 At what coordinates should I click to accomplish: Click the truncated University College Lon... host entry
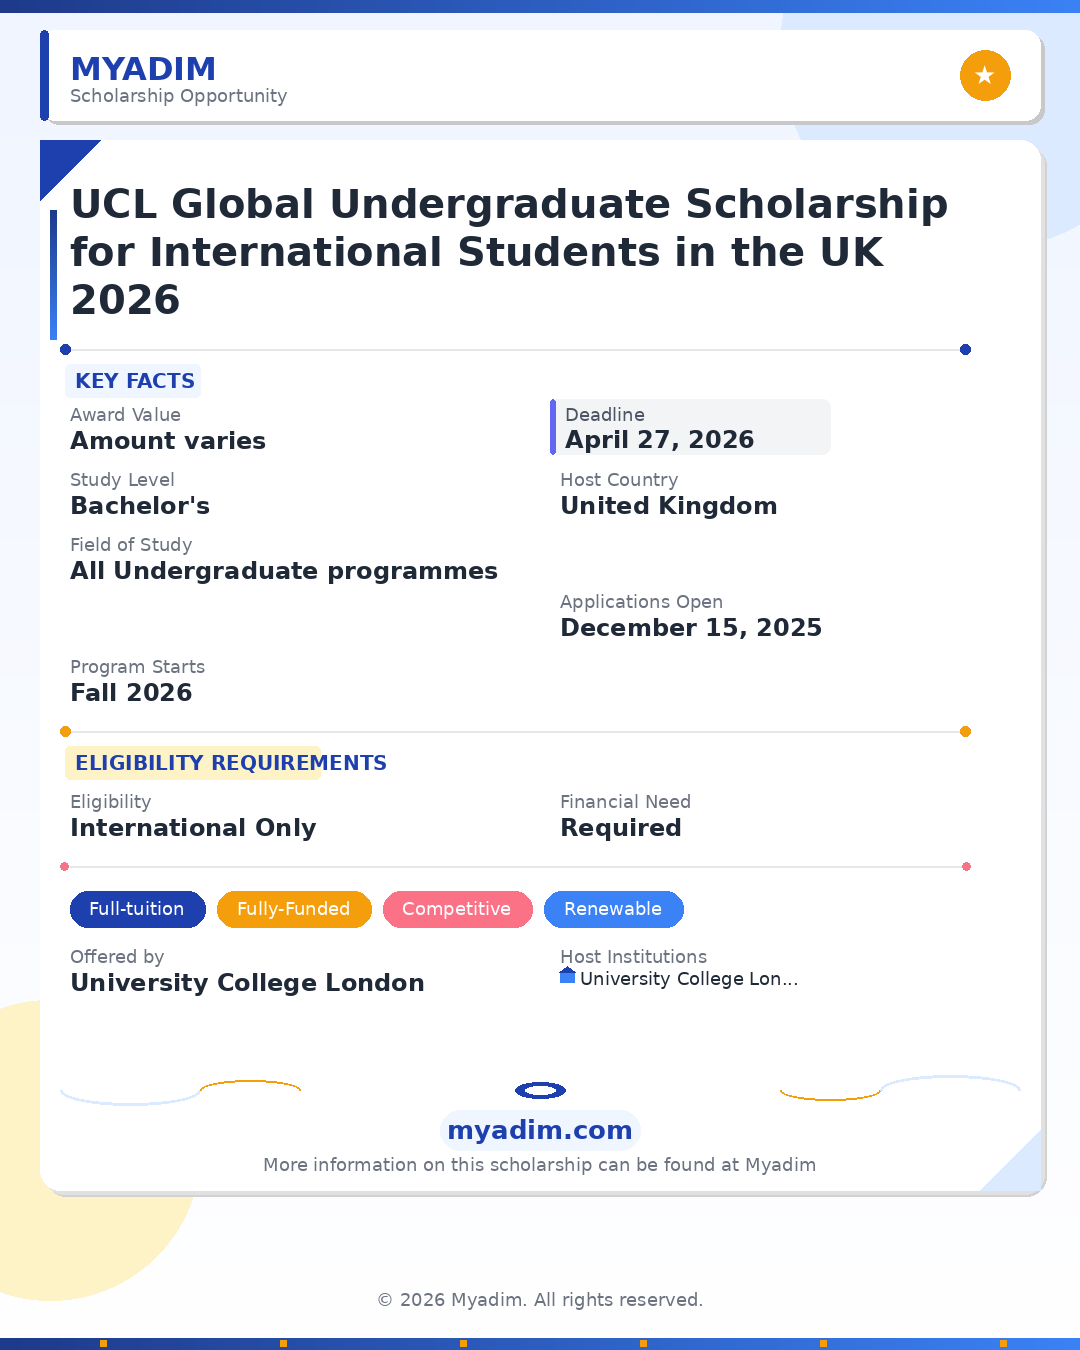[x=689, y=979]
